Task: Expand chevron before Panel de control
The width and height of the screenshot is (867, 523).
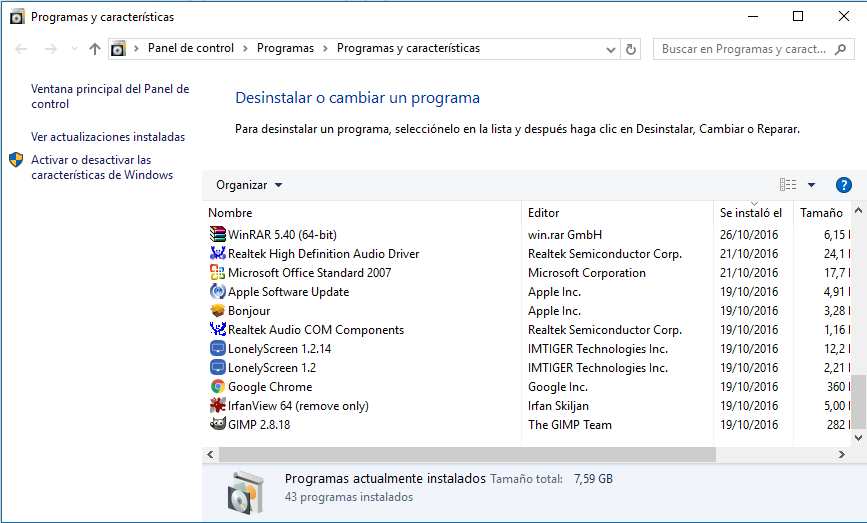Action: tap(136, 49)
